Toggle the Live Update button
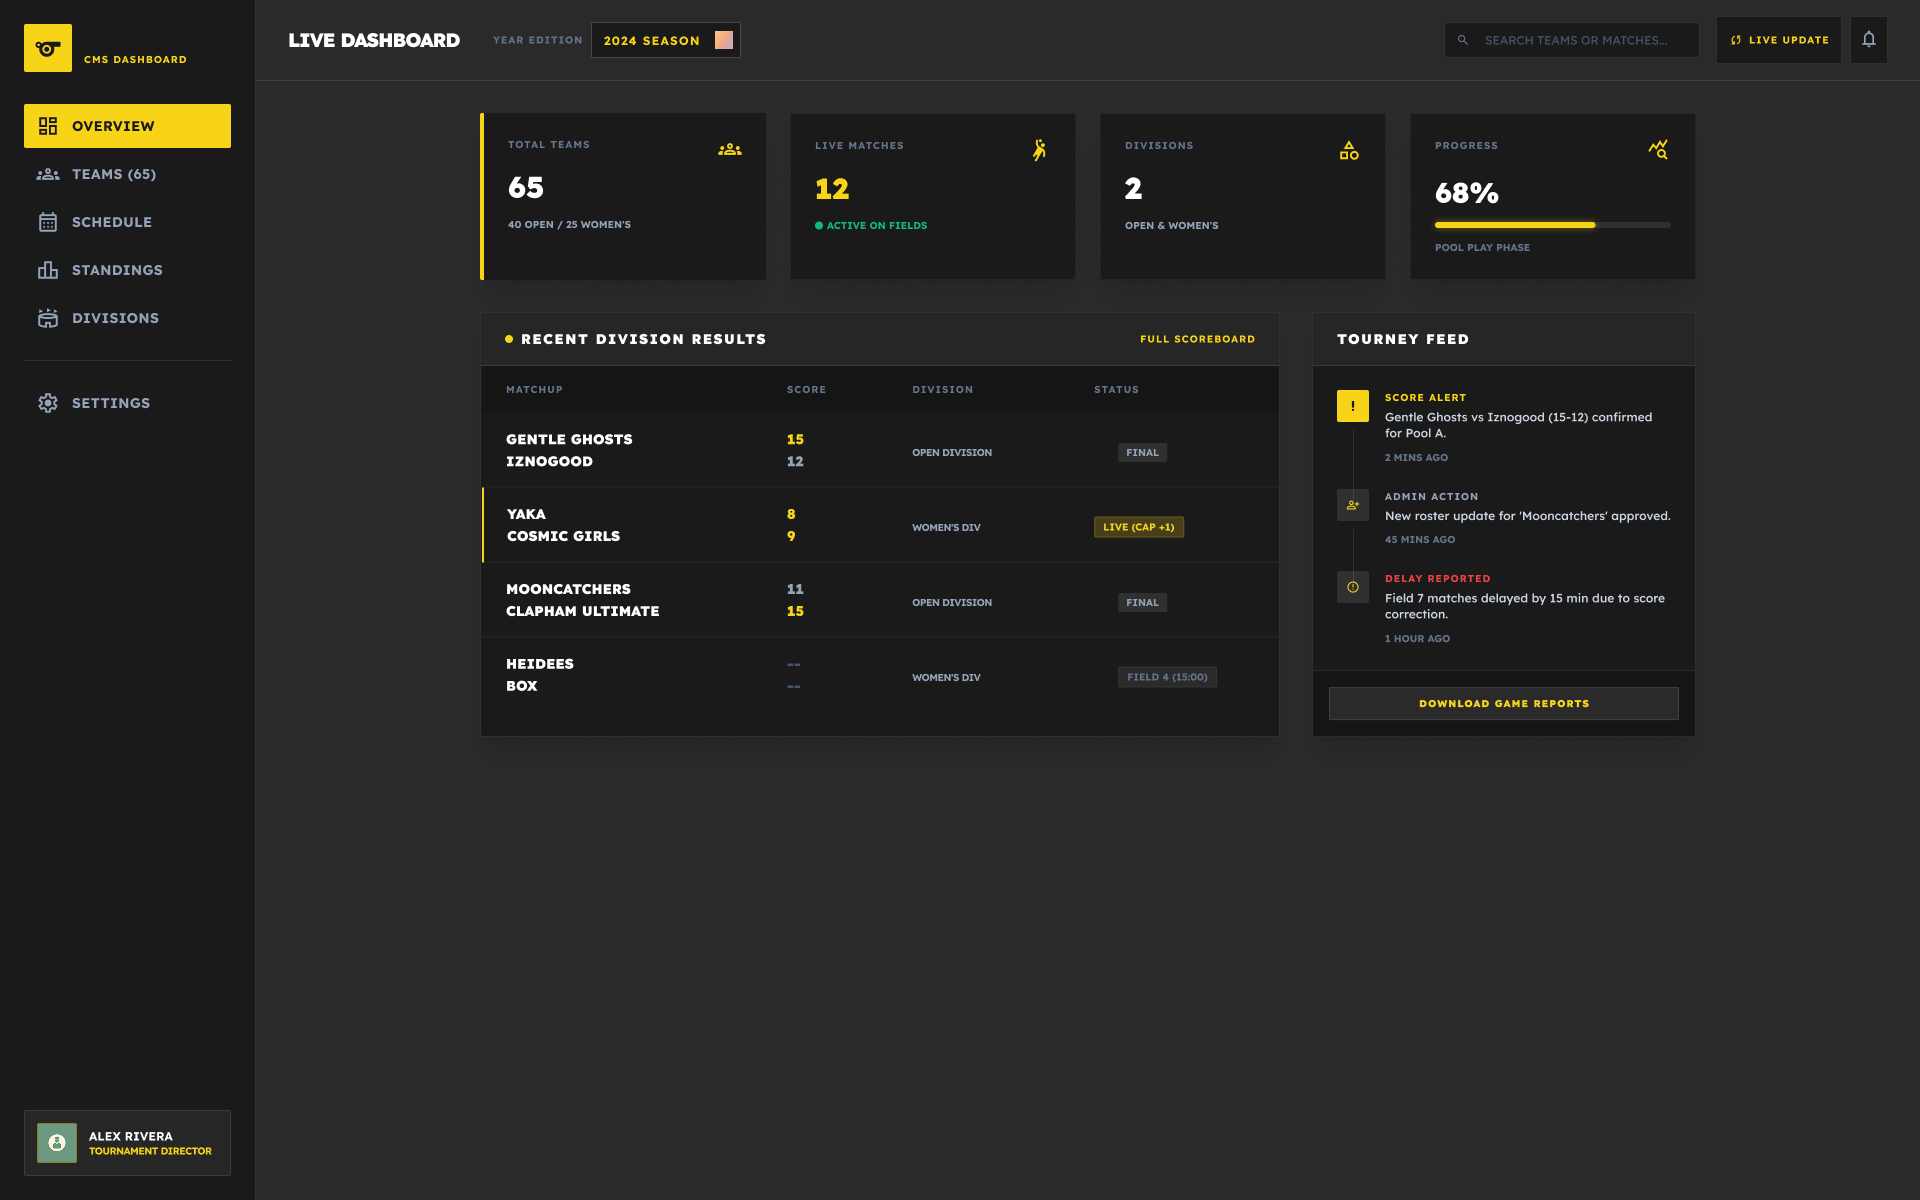 pyautogui.click(x=1778, y=40)
